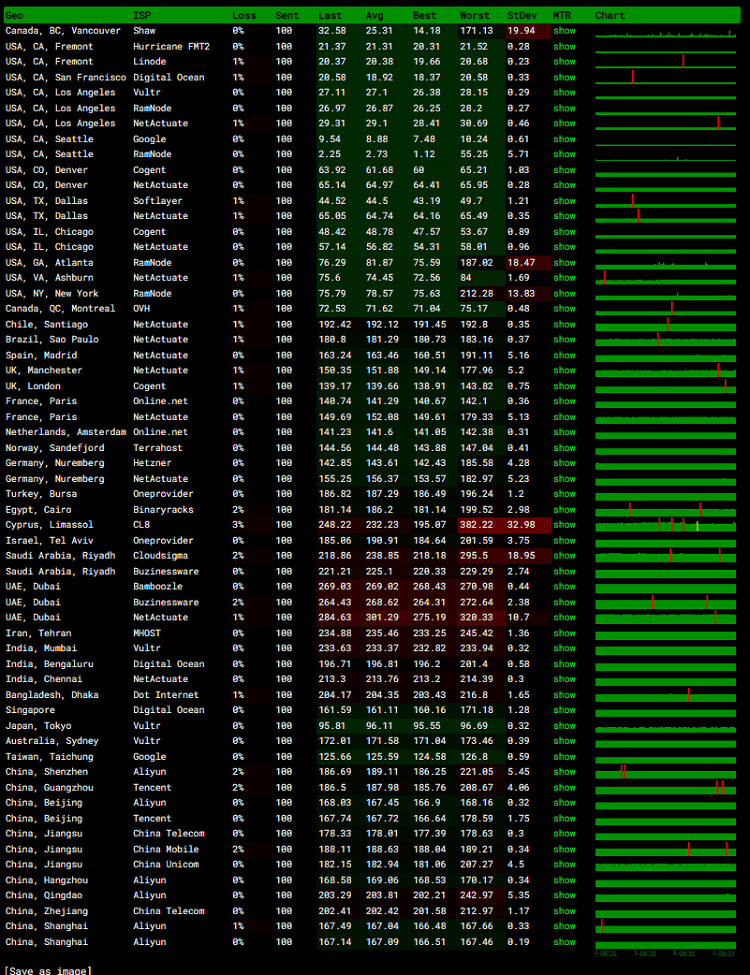Show MTR for Dallas Softlayer
The width and height of the screenshot is (750, 975).
[564, 200]
